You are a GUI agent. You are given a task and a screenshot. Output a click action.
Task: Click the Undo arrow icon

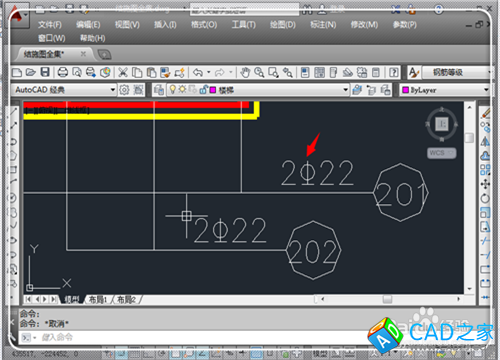pyautogui.click(x=198, y=72)
